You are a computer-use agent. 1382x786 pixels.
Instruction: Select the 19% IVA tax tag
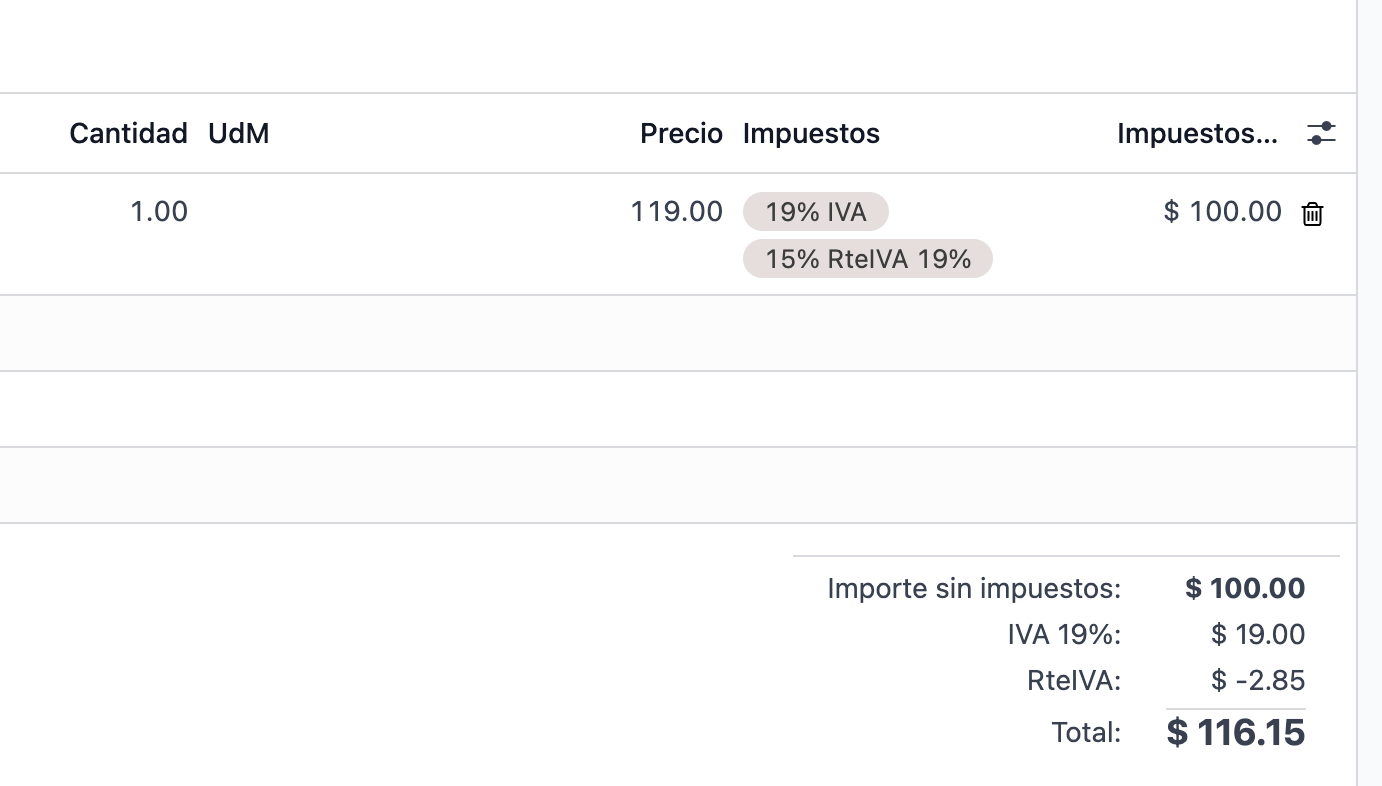[816, 212]
